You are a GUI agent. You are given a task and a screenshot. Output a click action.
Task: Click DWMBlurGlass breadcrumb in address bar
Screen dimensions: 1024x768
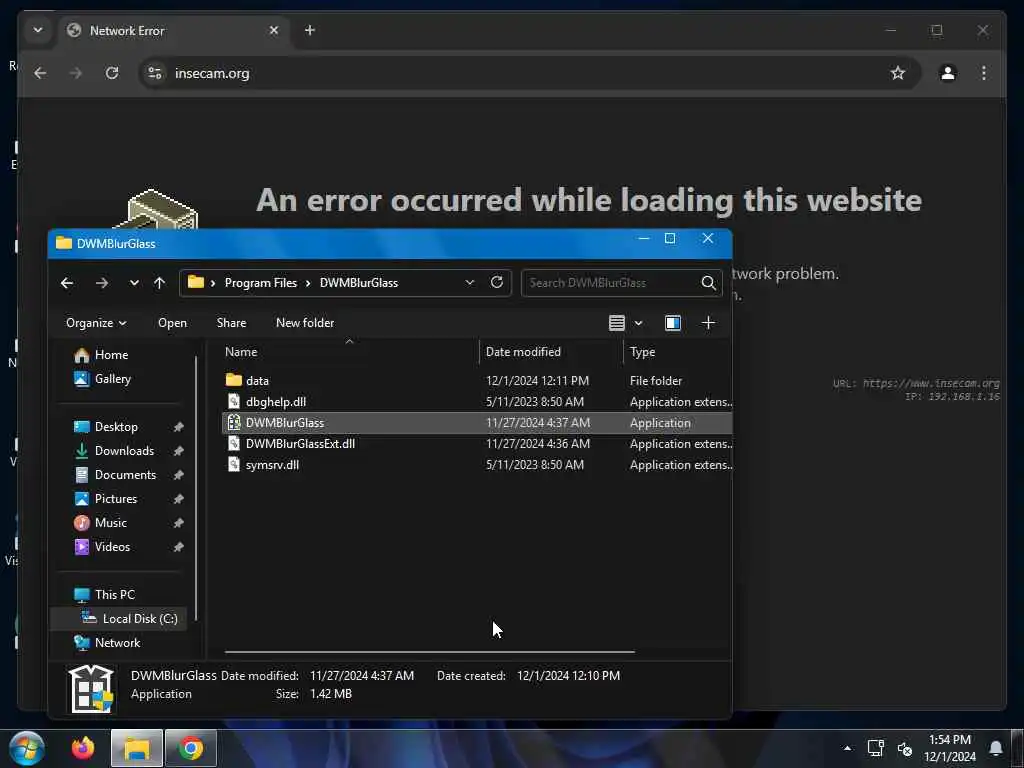[359, 283]
